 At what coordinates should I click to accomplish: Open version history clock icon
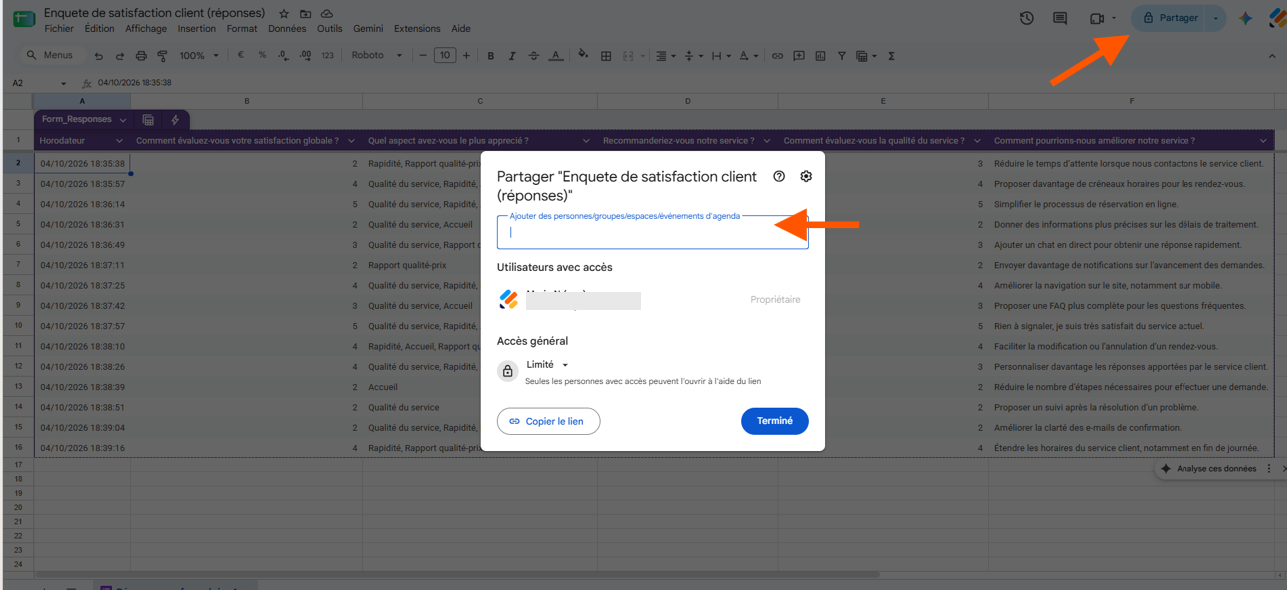tap(1026, 18)
